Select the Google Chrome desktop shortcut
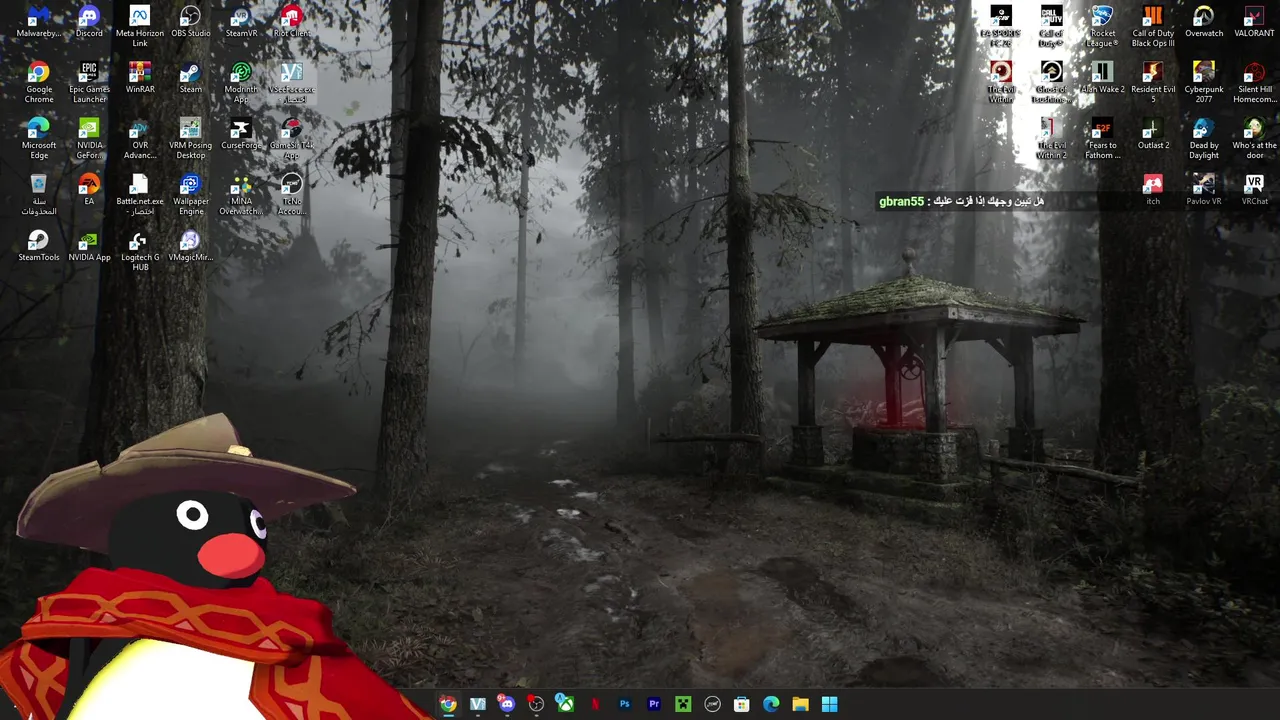 pos(38,82)
